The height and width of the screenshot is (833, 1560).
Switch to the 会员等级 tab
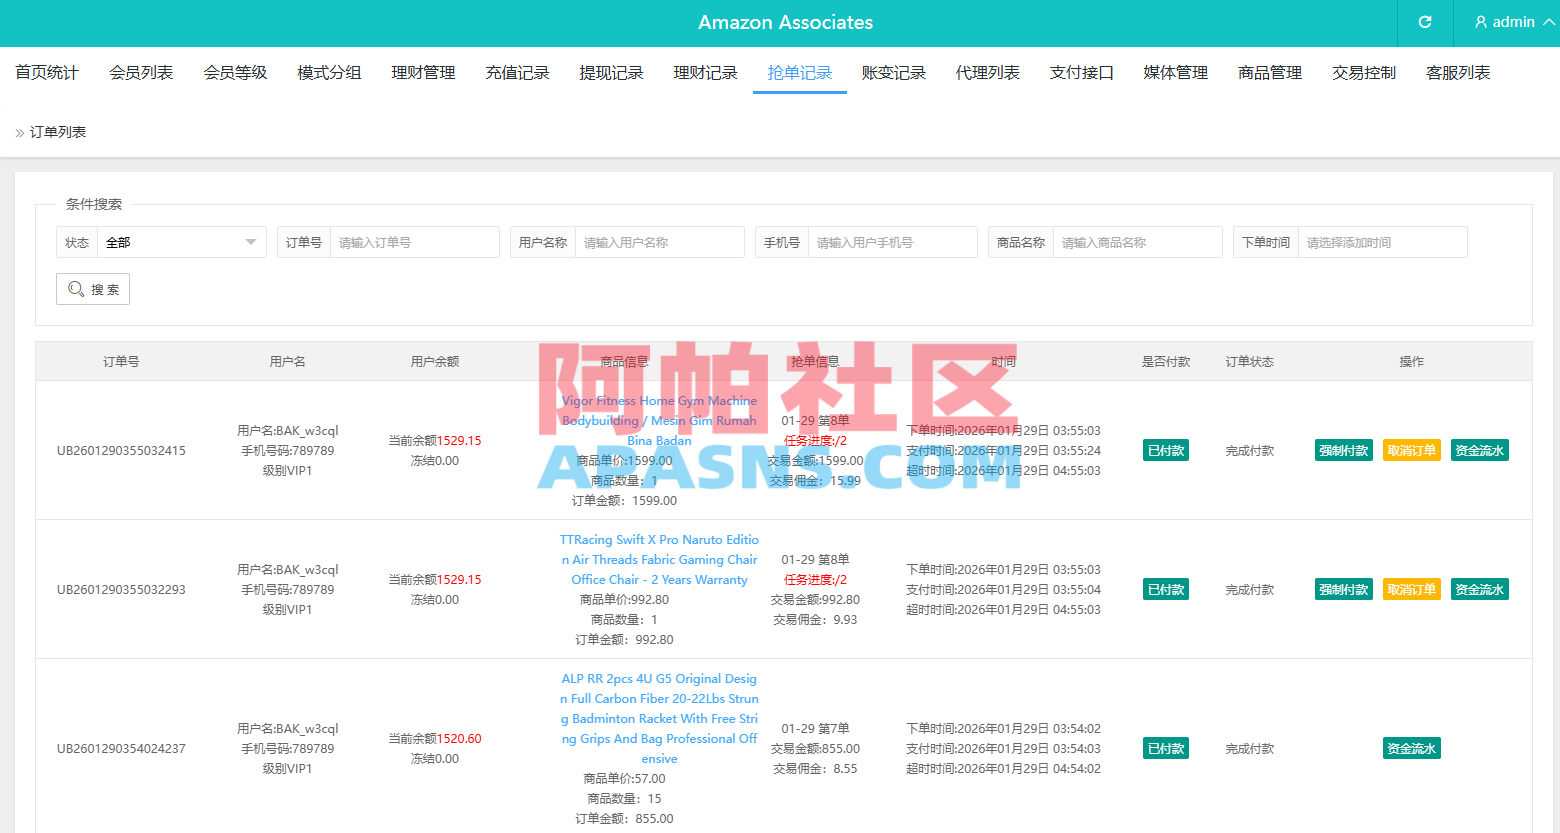coord(235,73)
